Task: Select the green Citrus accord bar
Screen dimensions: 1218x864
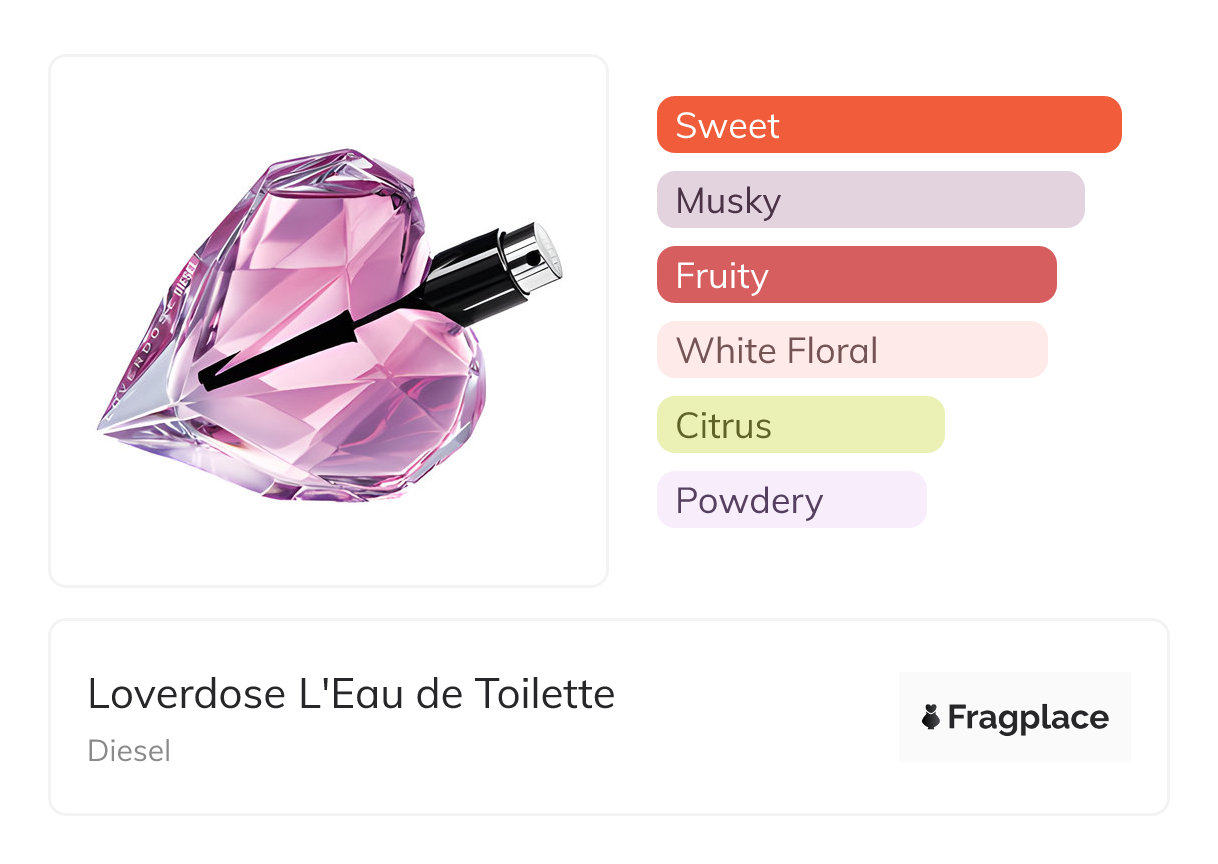Action: pyautogui.click(x=800, y=425)
